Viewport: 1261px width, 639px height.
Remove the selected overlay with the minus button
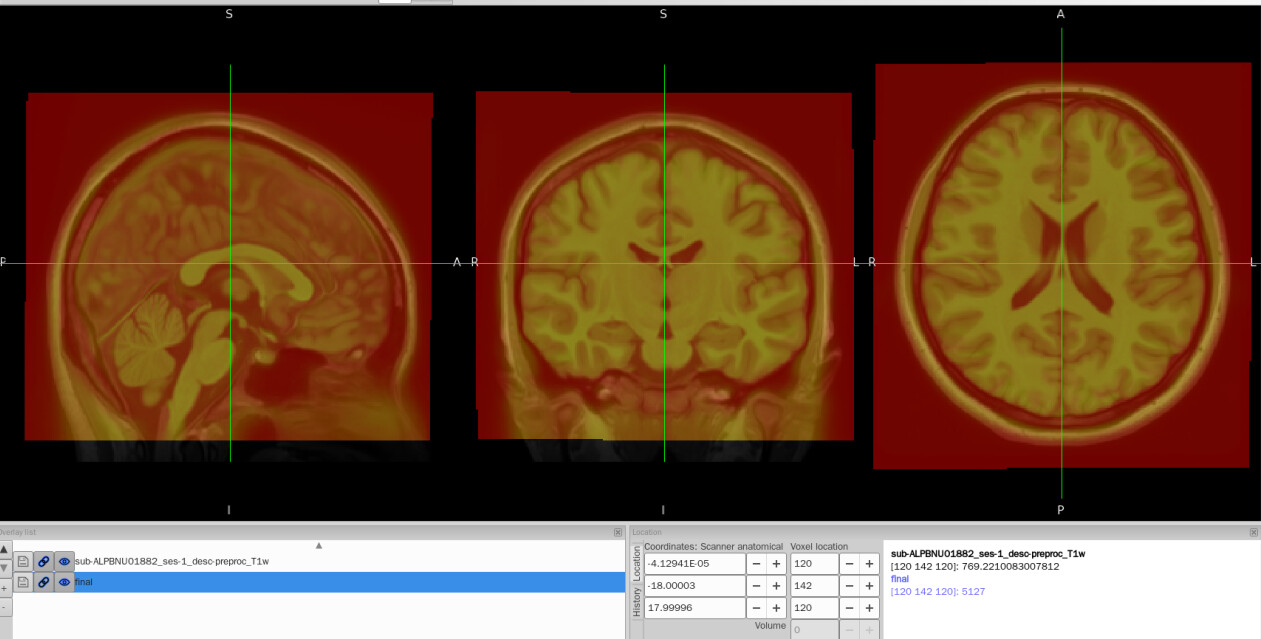4,606
